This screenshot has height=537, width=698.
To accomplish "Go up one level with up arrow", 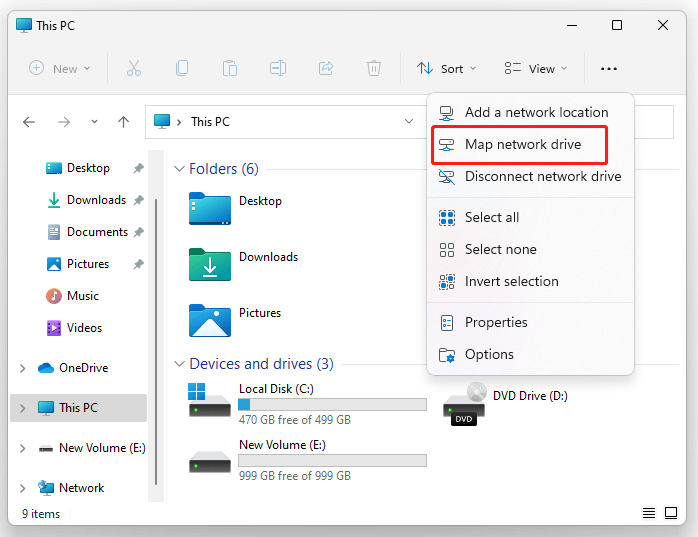I will point(123,122).
